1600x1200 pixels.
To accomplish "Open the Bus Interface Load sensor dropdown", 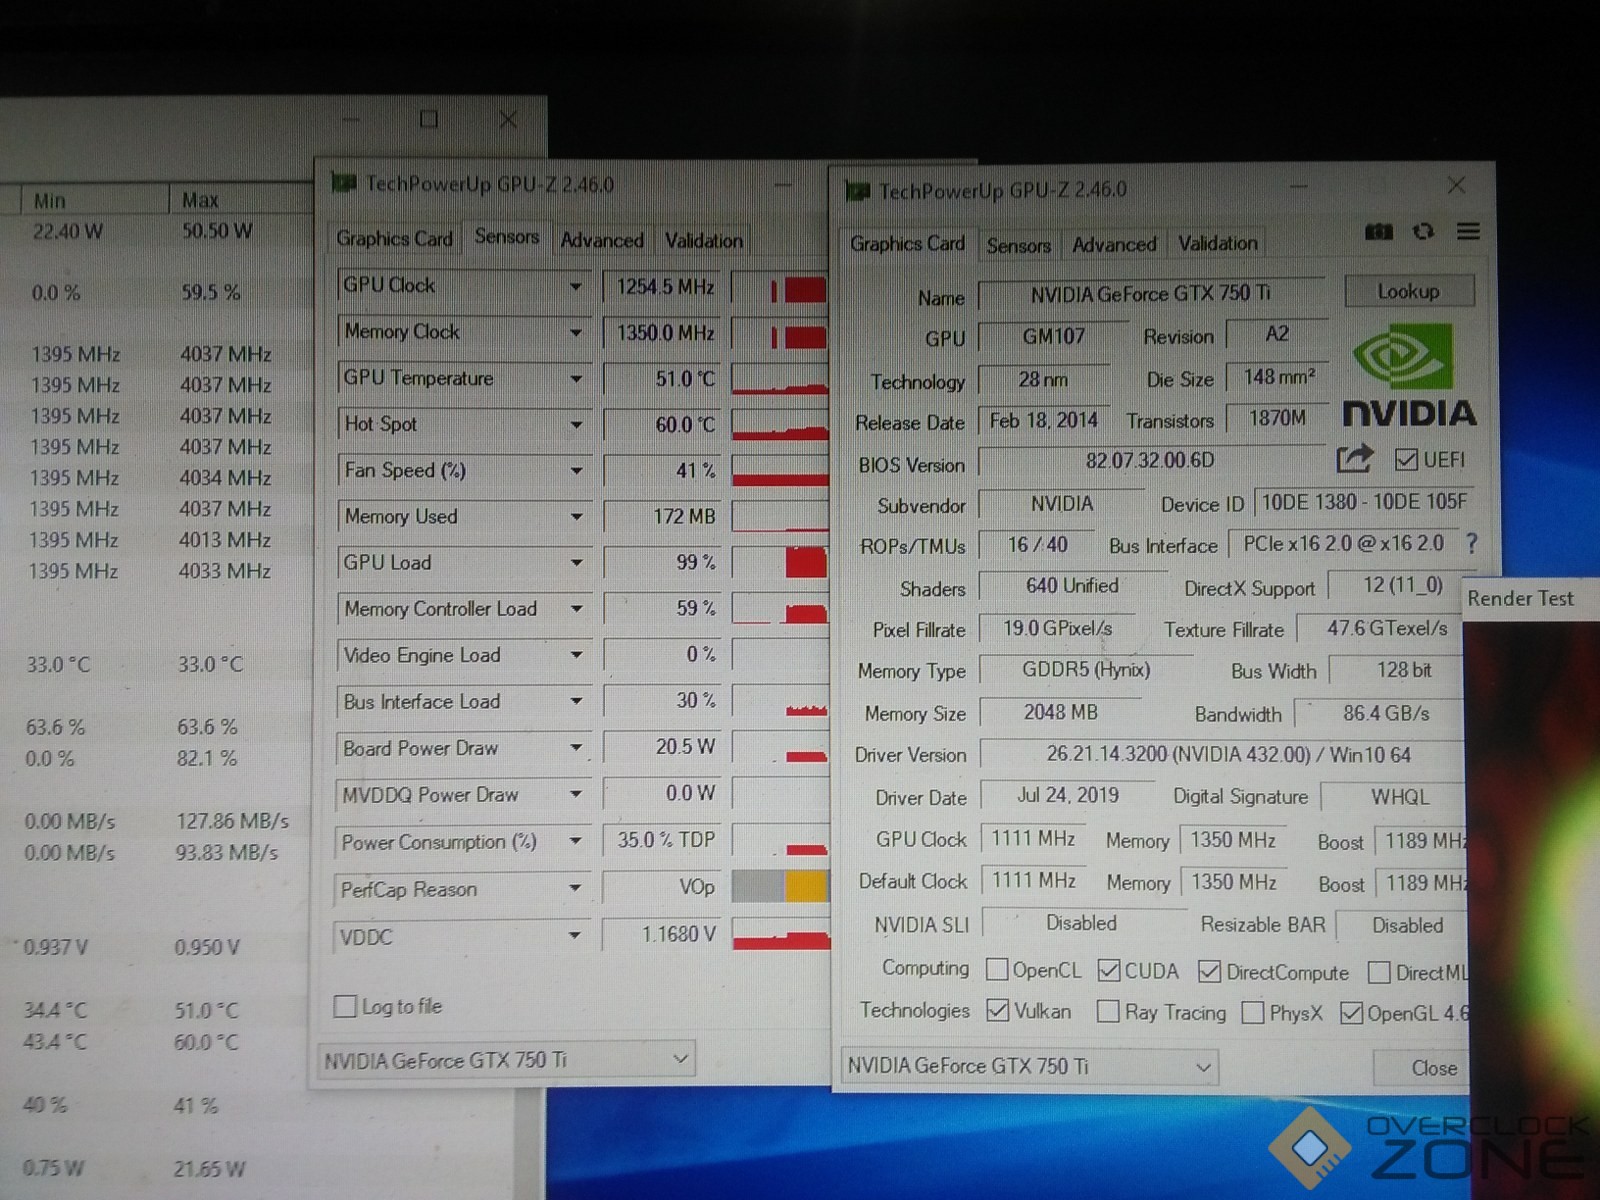I will (x=576, y=701).
